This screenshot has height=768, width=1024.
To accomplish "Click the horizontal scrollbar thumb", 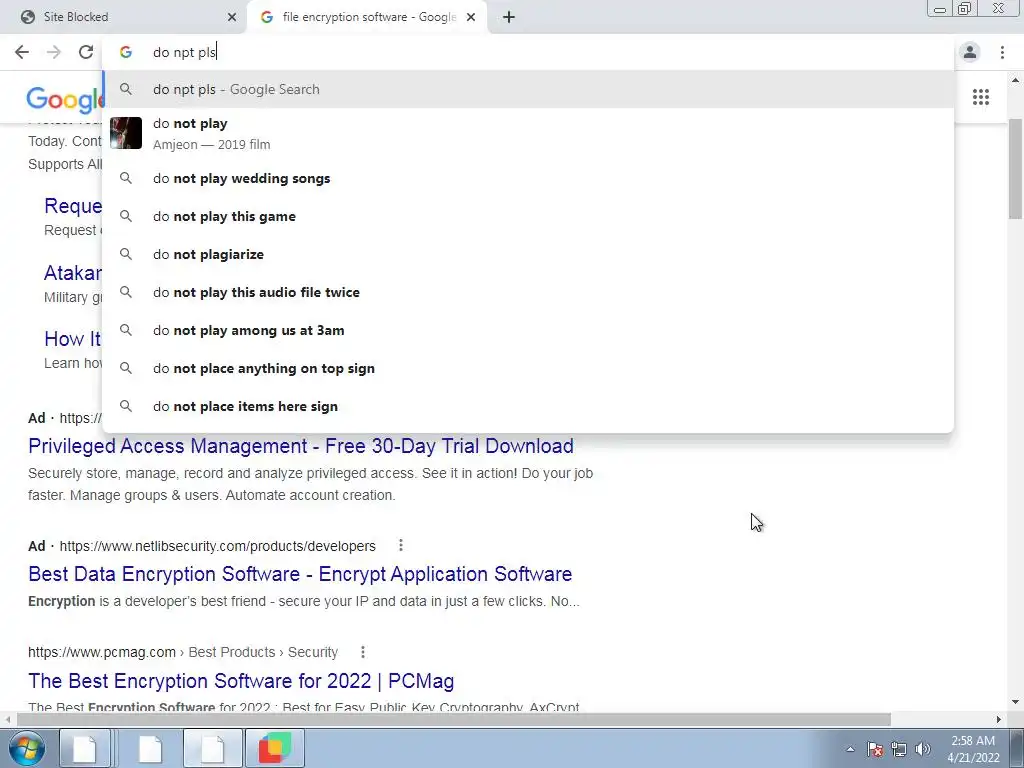I will [454, 719].
